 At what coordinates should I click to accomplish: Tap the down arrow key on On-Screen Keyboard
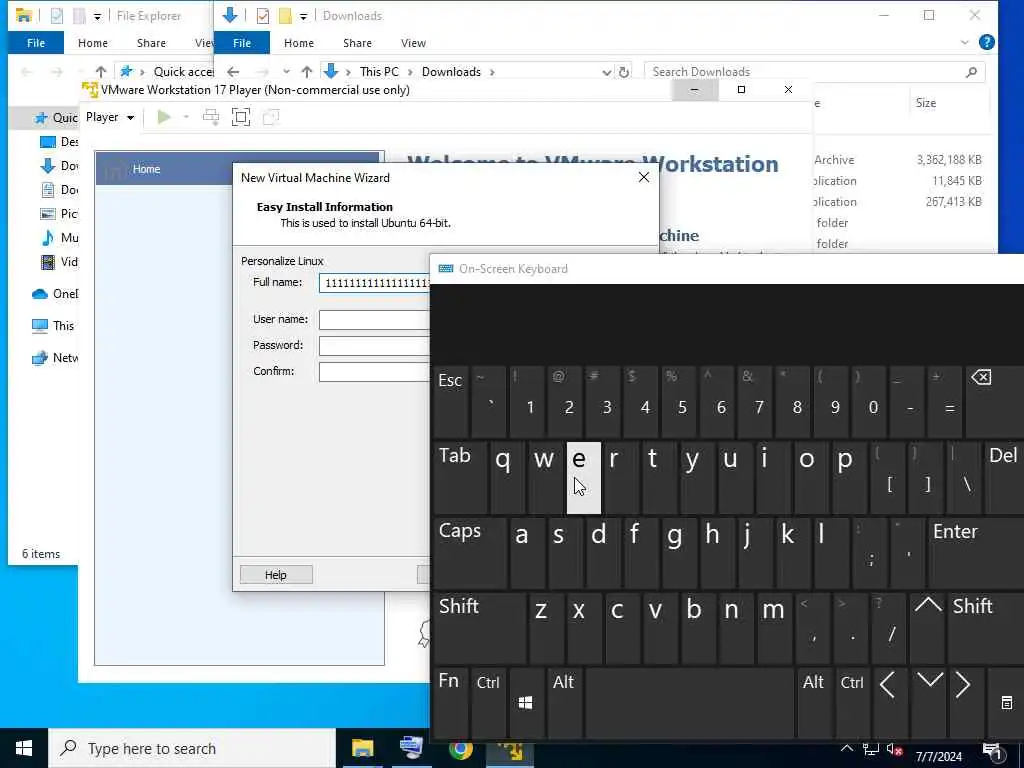[929, 702]
